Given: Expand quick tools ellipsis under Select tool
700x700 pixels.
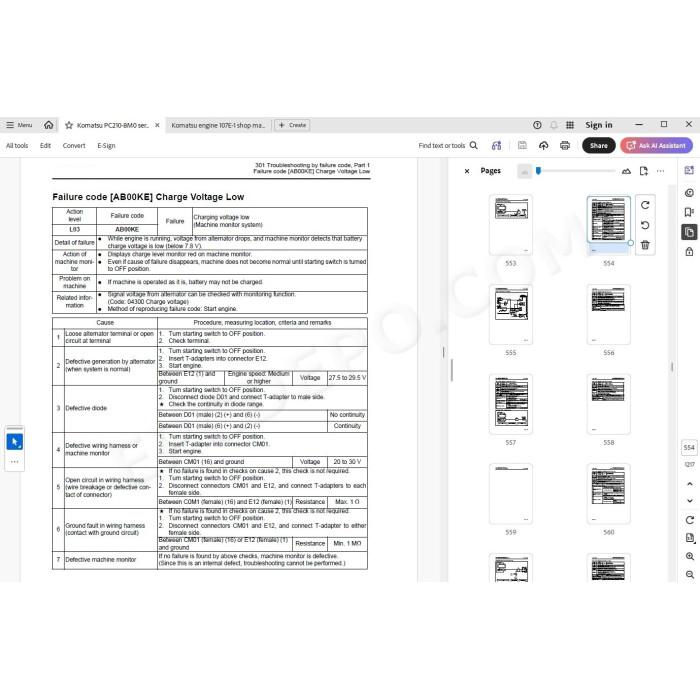Looking at the screenshot, I should click(x=14, y=462).
